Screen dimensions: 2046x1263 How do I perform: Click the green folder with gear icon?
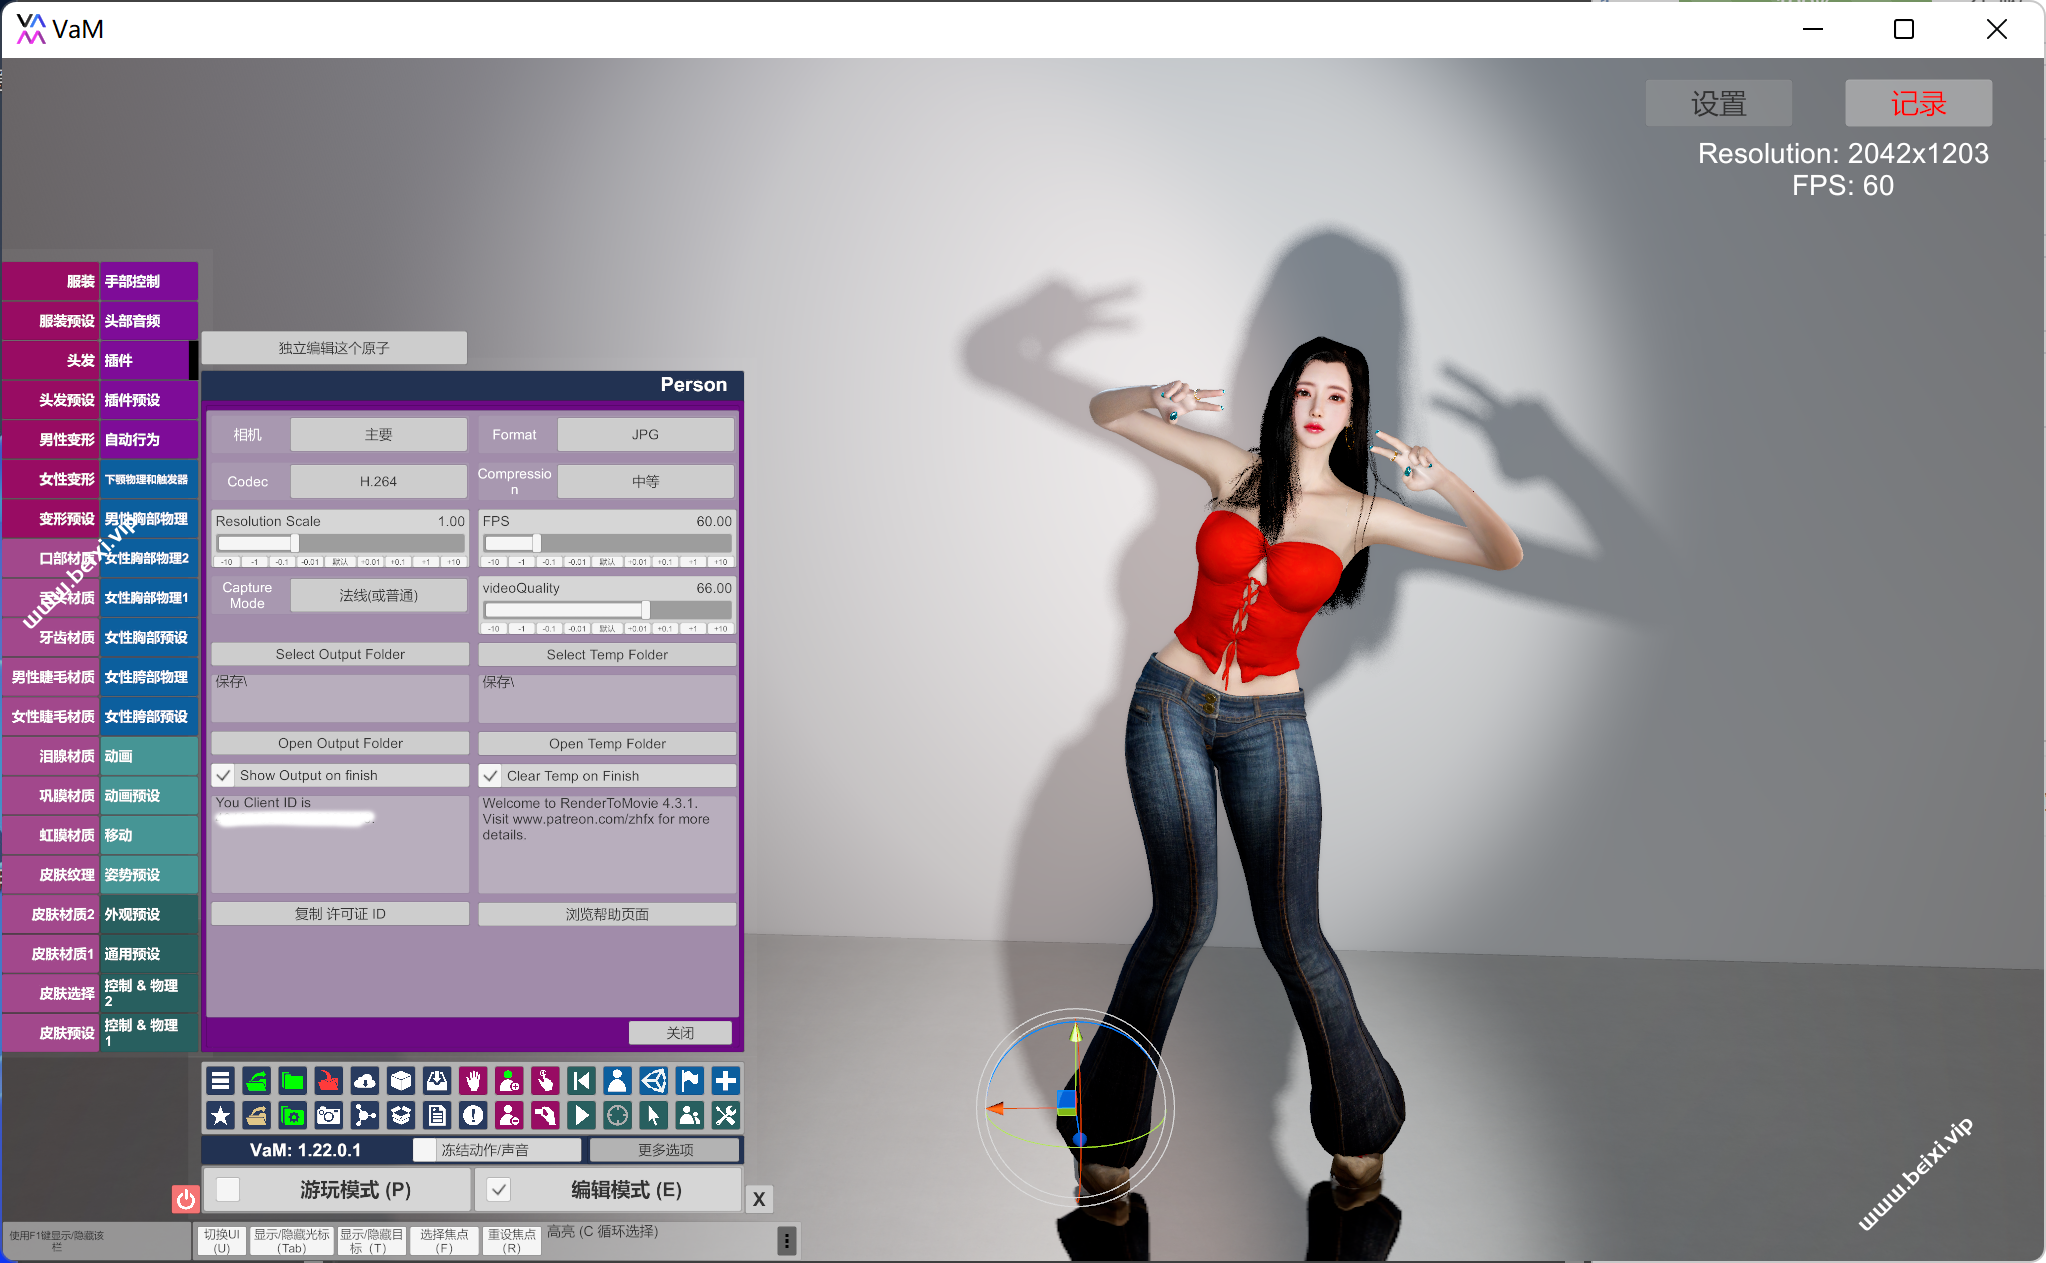[x=293, y=1116]
